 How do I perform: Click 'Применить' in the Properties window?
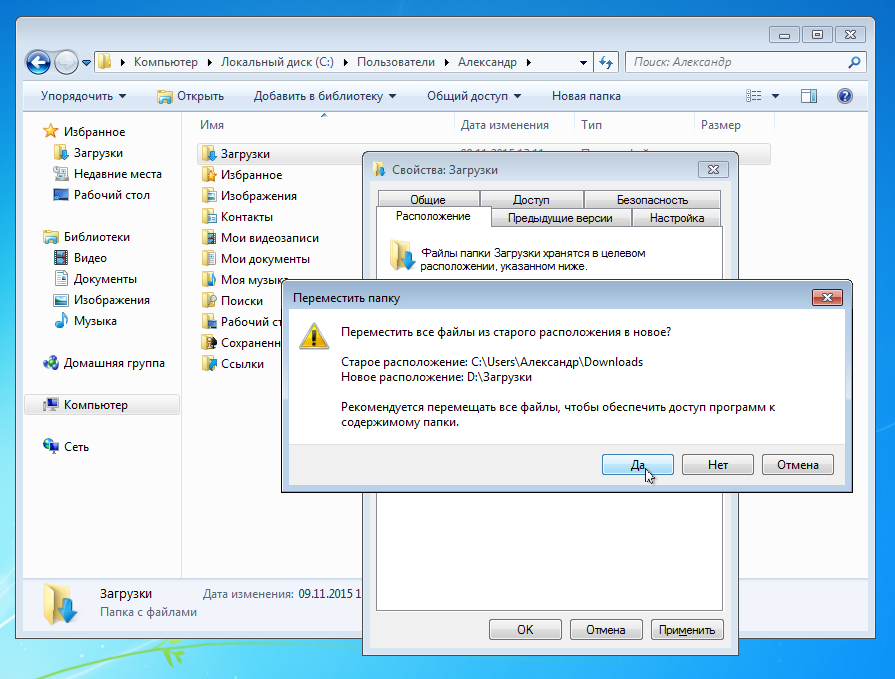(x=687, y=629)
